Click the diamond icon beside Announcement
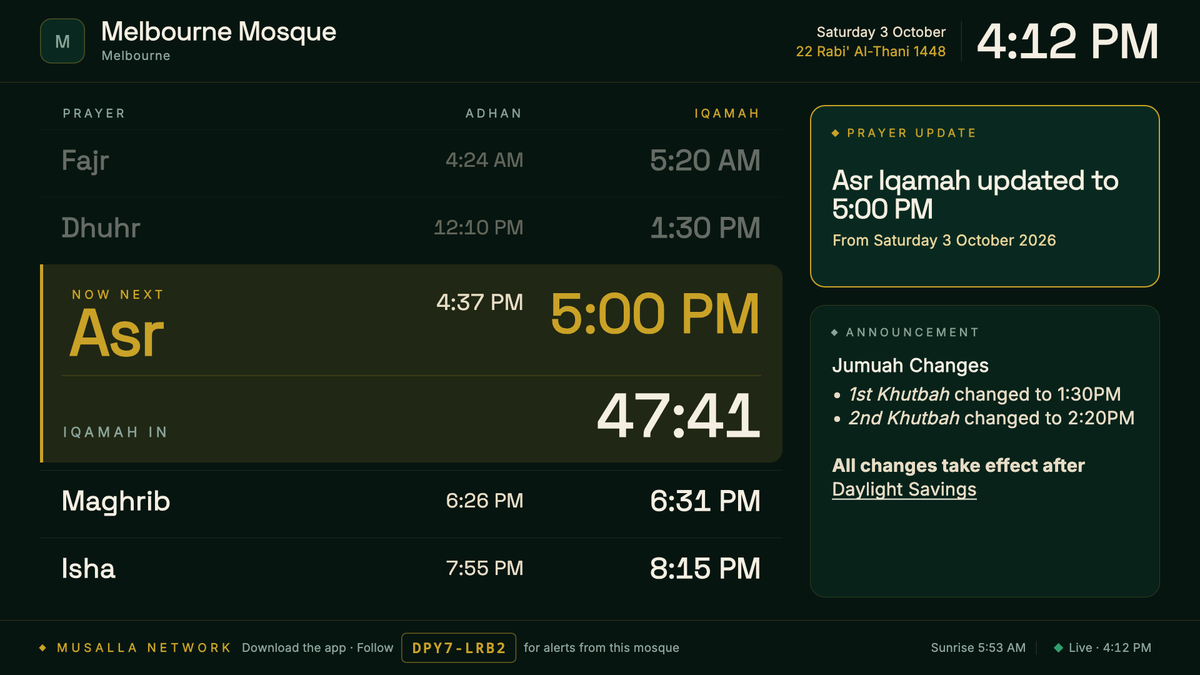The height and width of the screenshot is (675, 1200). (835, 332)
